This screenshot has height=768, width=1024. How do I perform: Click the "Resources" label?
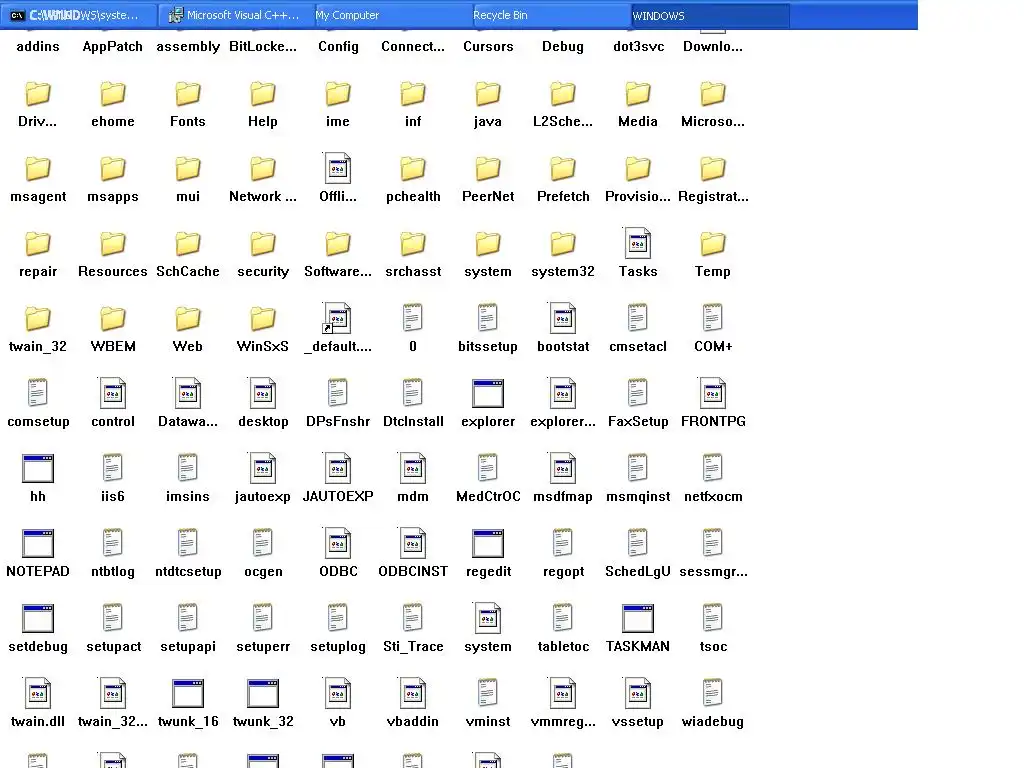click(112, 272)
